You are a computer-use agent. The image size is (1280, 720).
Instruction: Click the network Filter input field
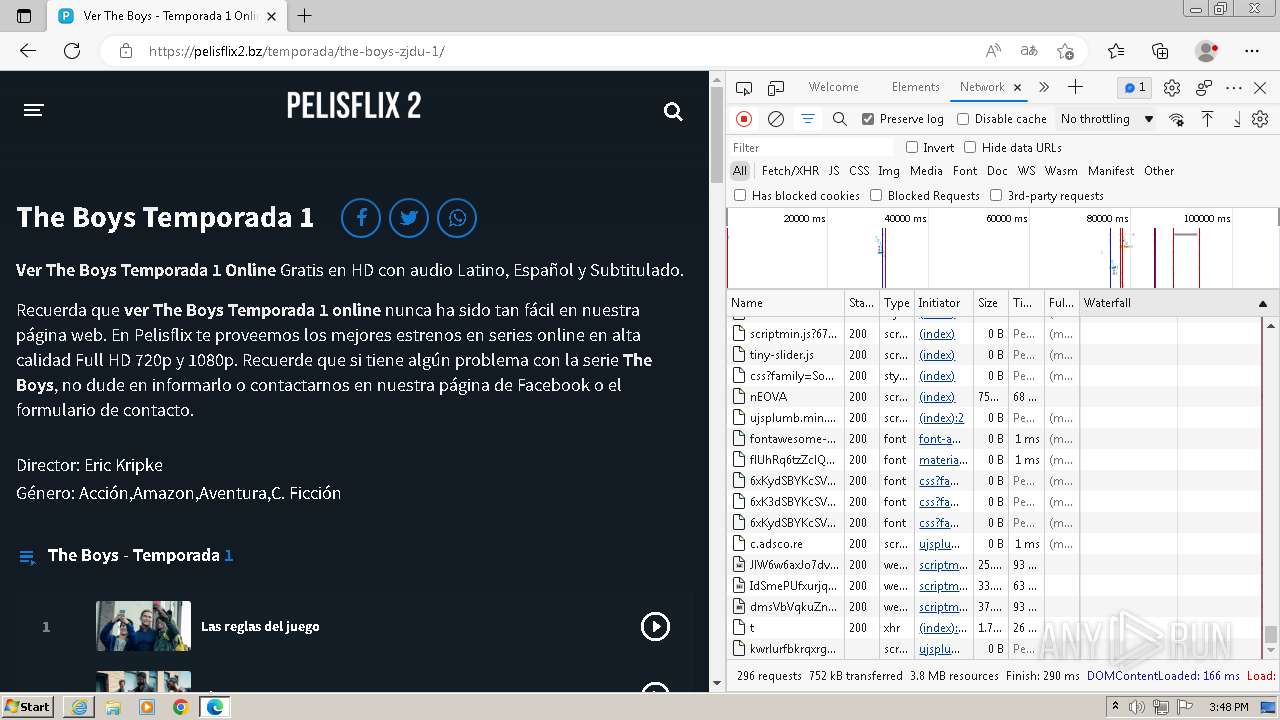810,147
